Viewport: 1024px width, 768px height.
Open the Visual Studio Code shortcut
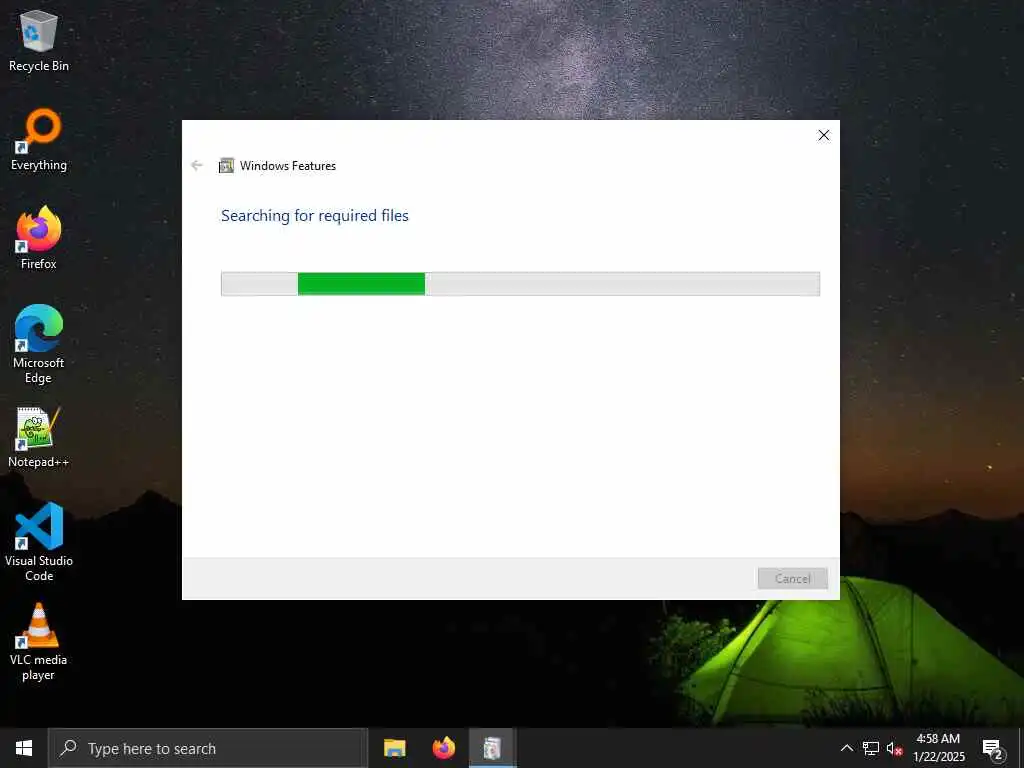click(39, 542)
